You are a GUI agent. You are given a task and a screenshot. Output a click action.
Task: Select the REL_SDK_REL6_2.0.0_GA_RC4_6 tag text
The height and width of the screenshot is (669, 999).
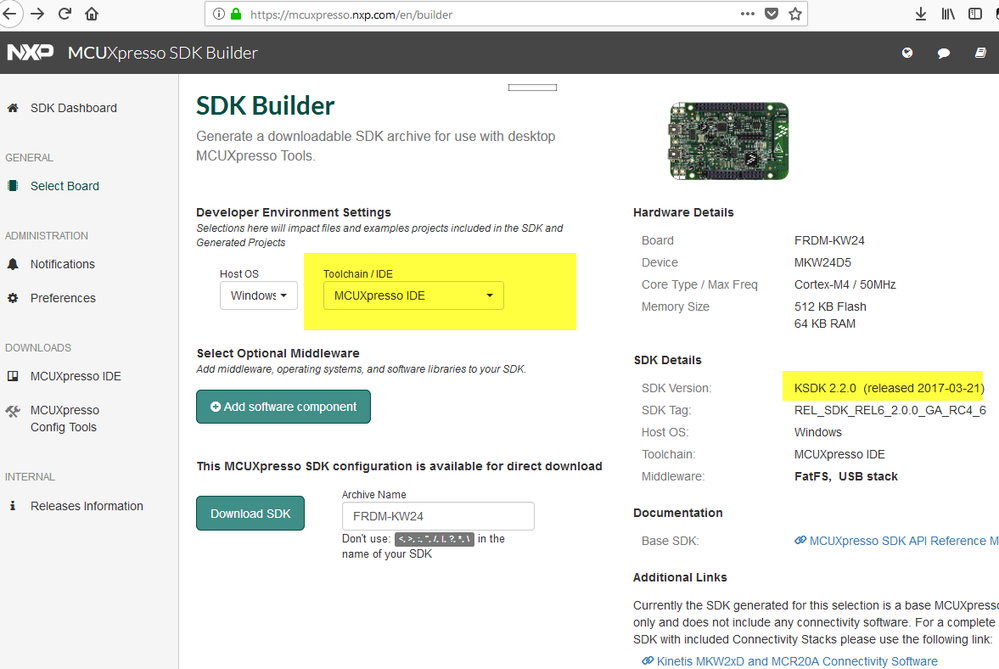(889, 410)
